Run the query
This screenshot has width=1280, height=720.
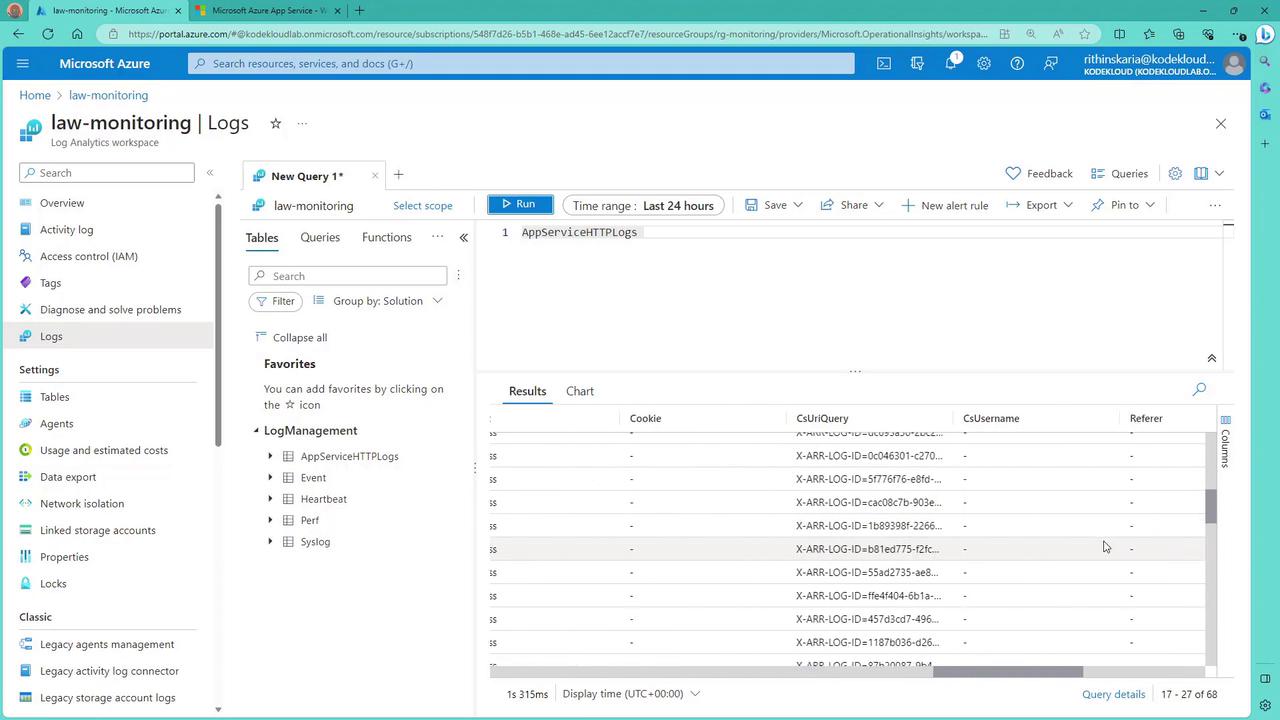coord(519,204)
